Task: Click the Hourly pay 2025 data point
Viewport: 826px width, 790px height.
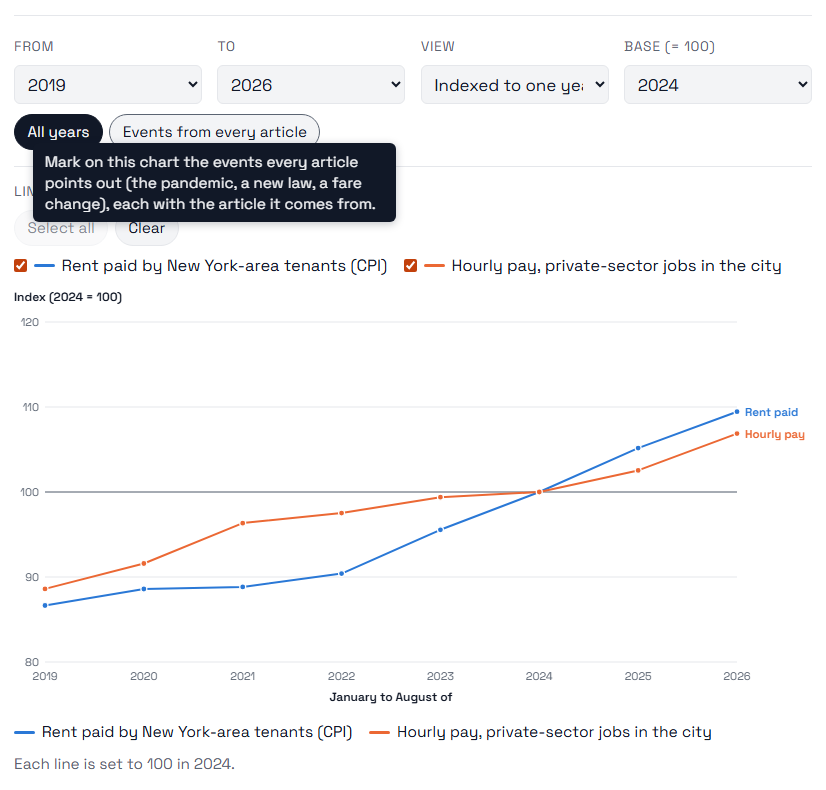Action: click(638, 470)
